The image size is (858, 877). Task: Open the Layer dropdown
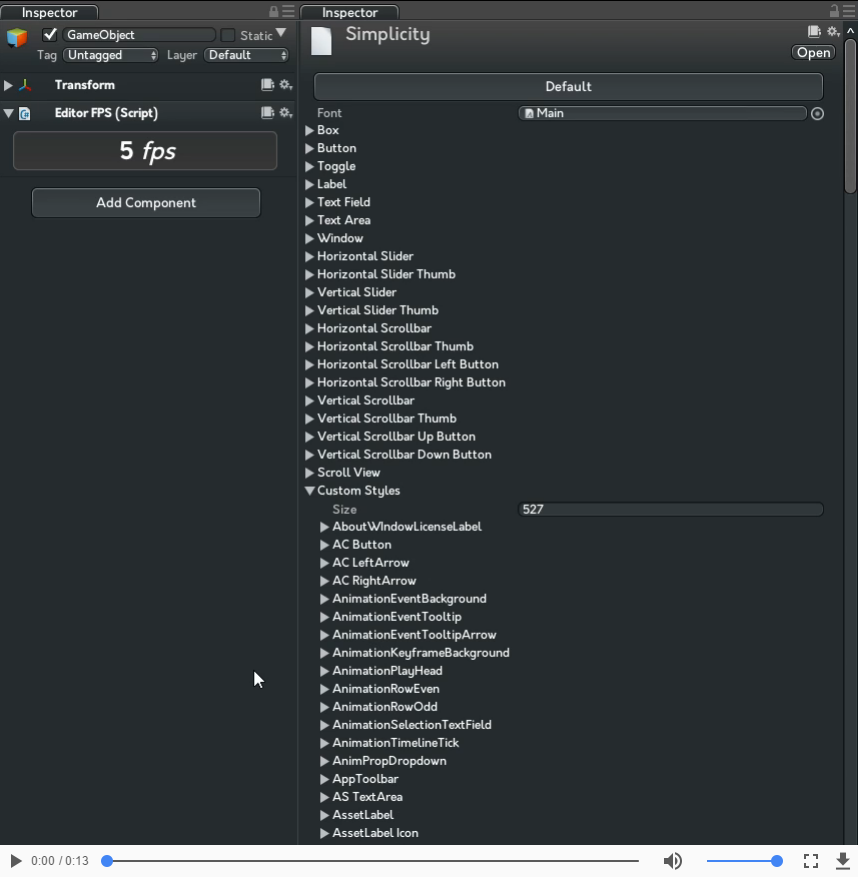point(246,55)
